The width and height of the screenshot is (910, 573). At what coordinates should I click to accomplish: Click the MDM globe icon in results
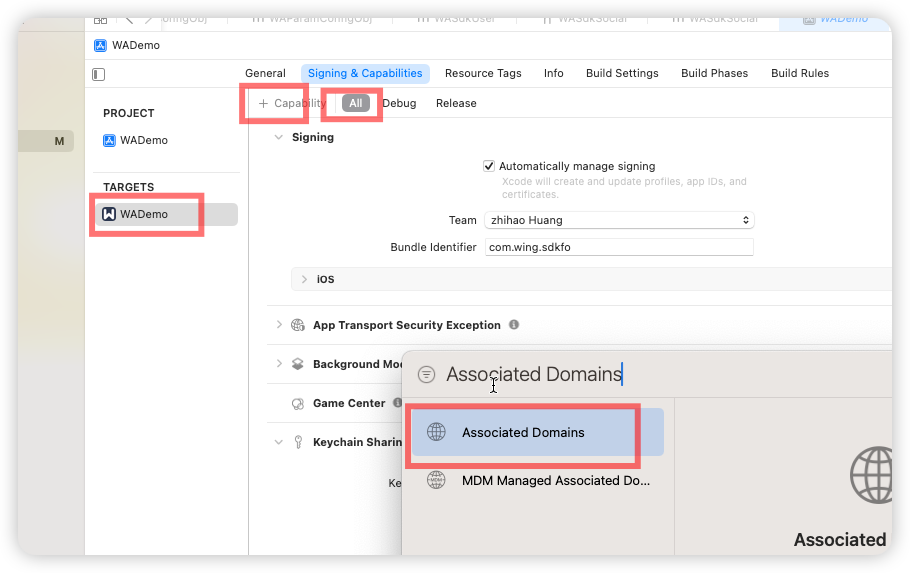coord(436,480)
